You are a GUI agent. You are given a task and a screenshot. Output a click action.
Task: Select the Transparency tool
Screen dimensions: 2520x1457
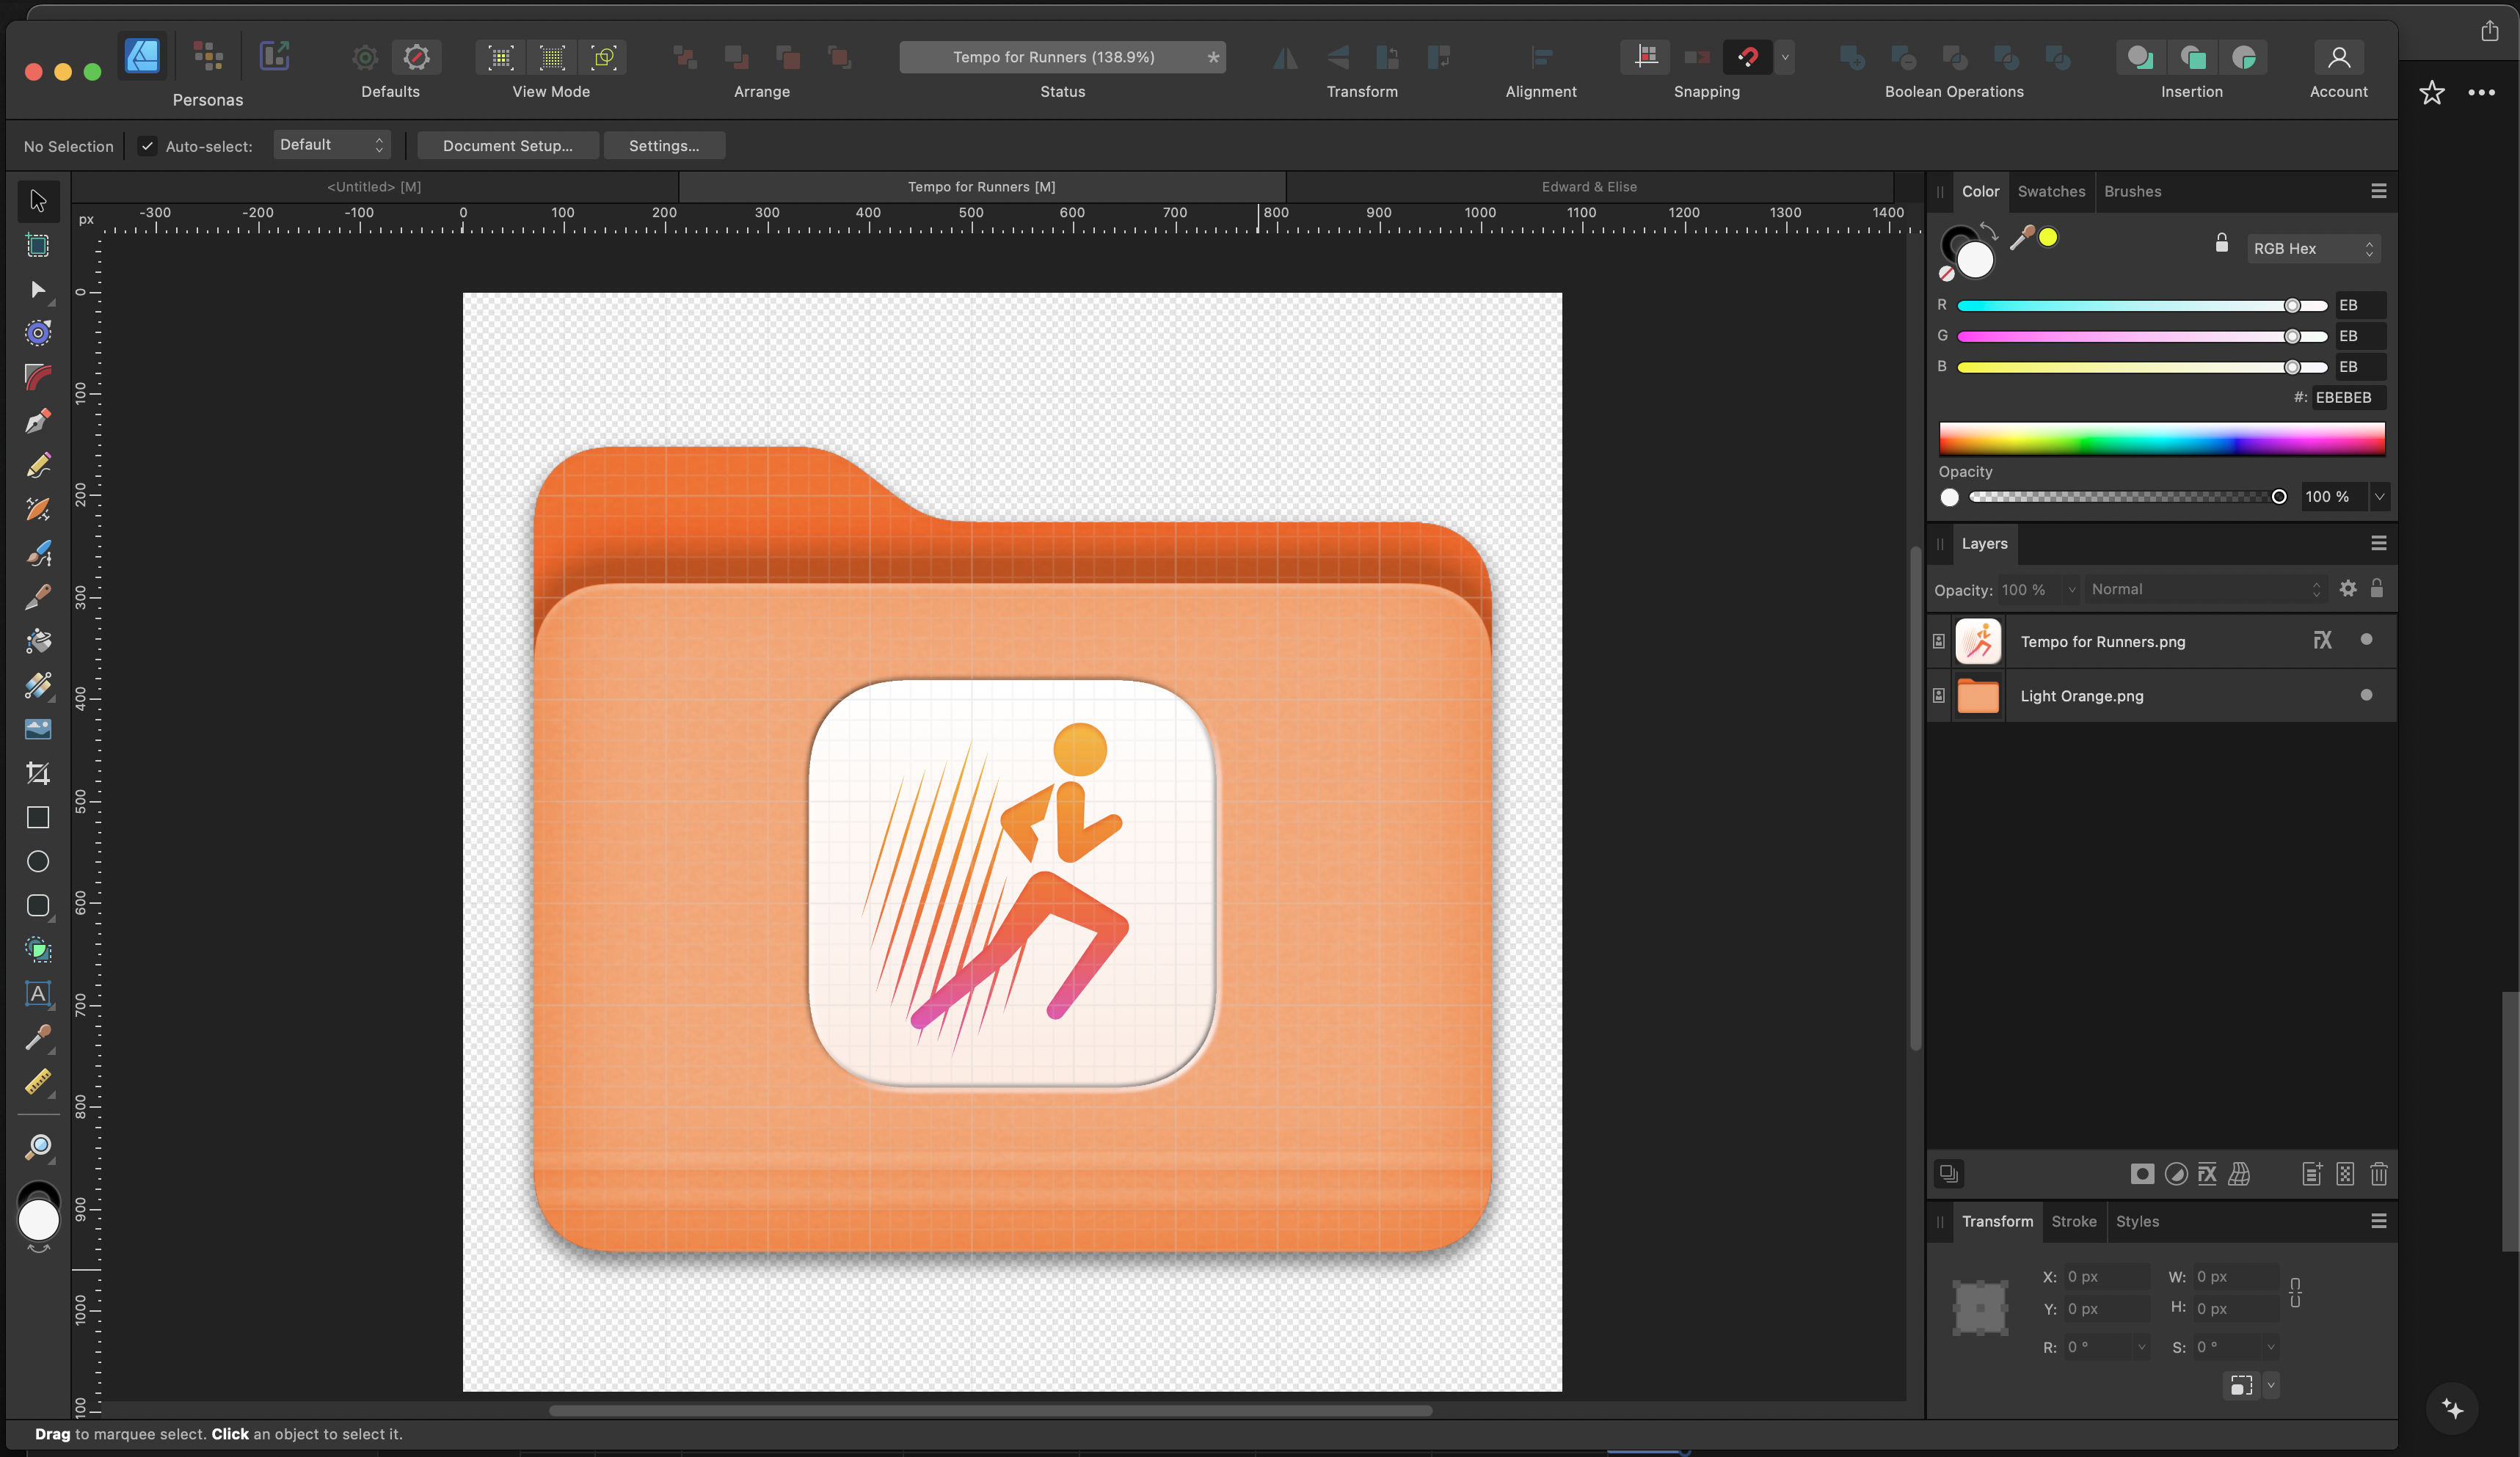[x=38, y=685]
